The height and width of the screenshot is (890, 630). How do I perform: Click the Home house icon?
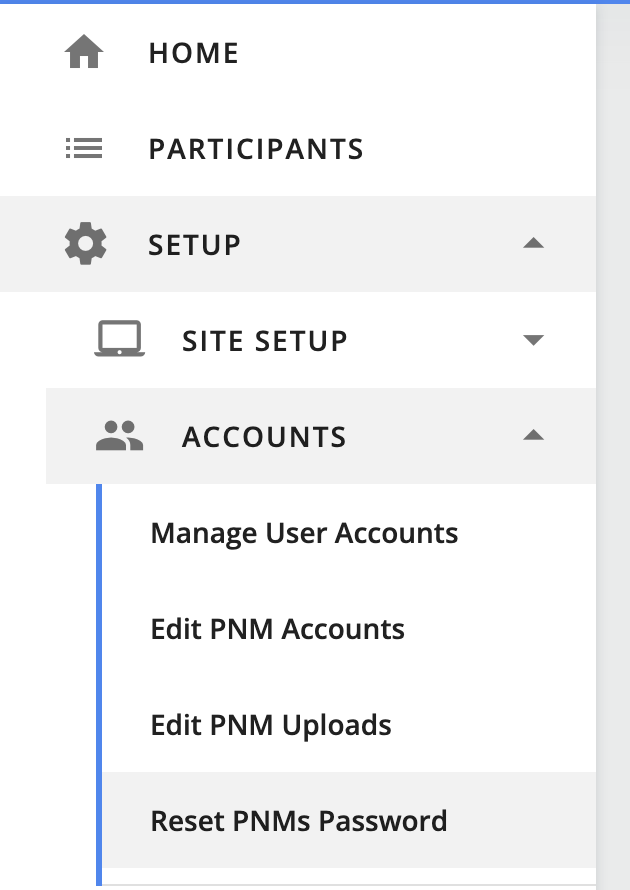[x=84, y=53]
